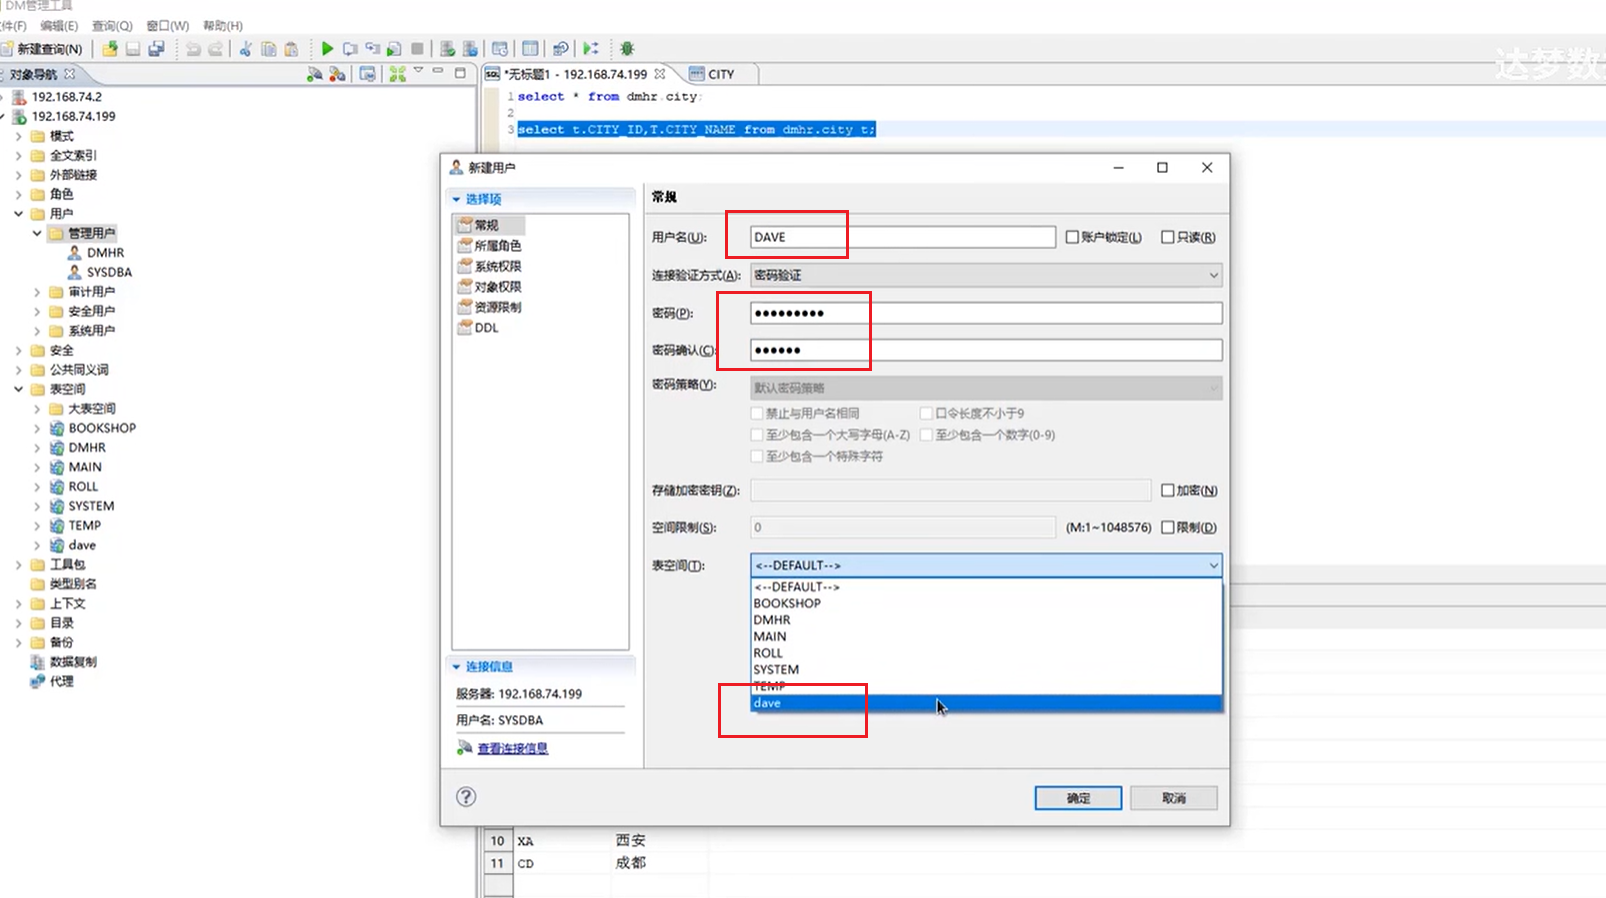Open the 密码策略 dropdown
This screenshot has width=1606, height=898.
pos(986,387)
